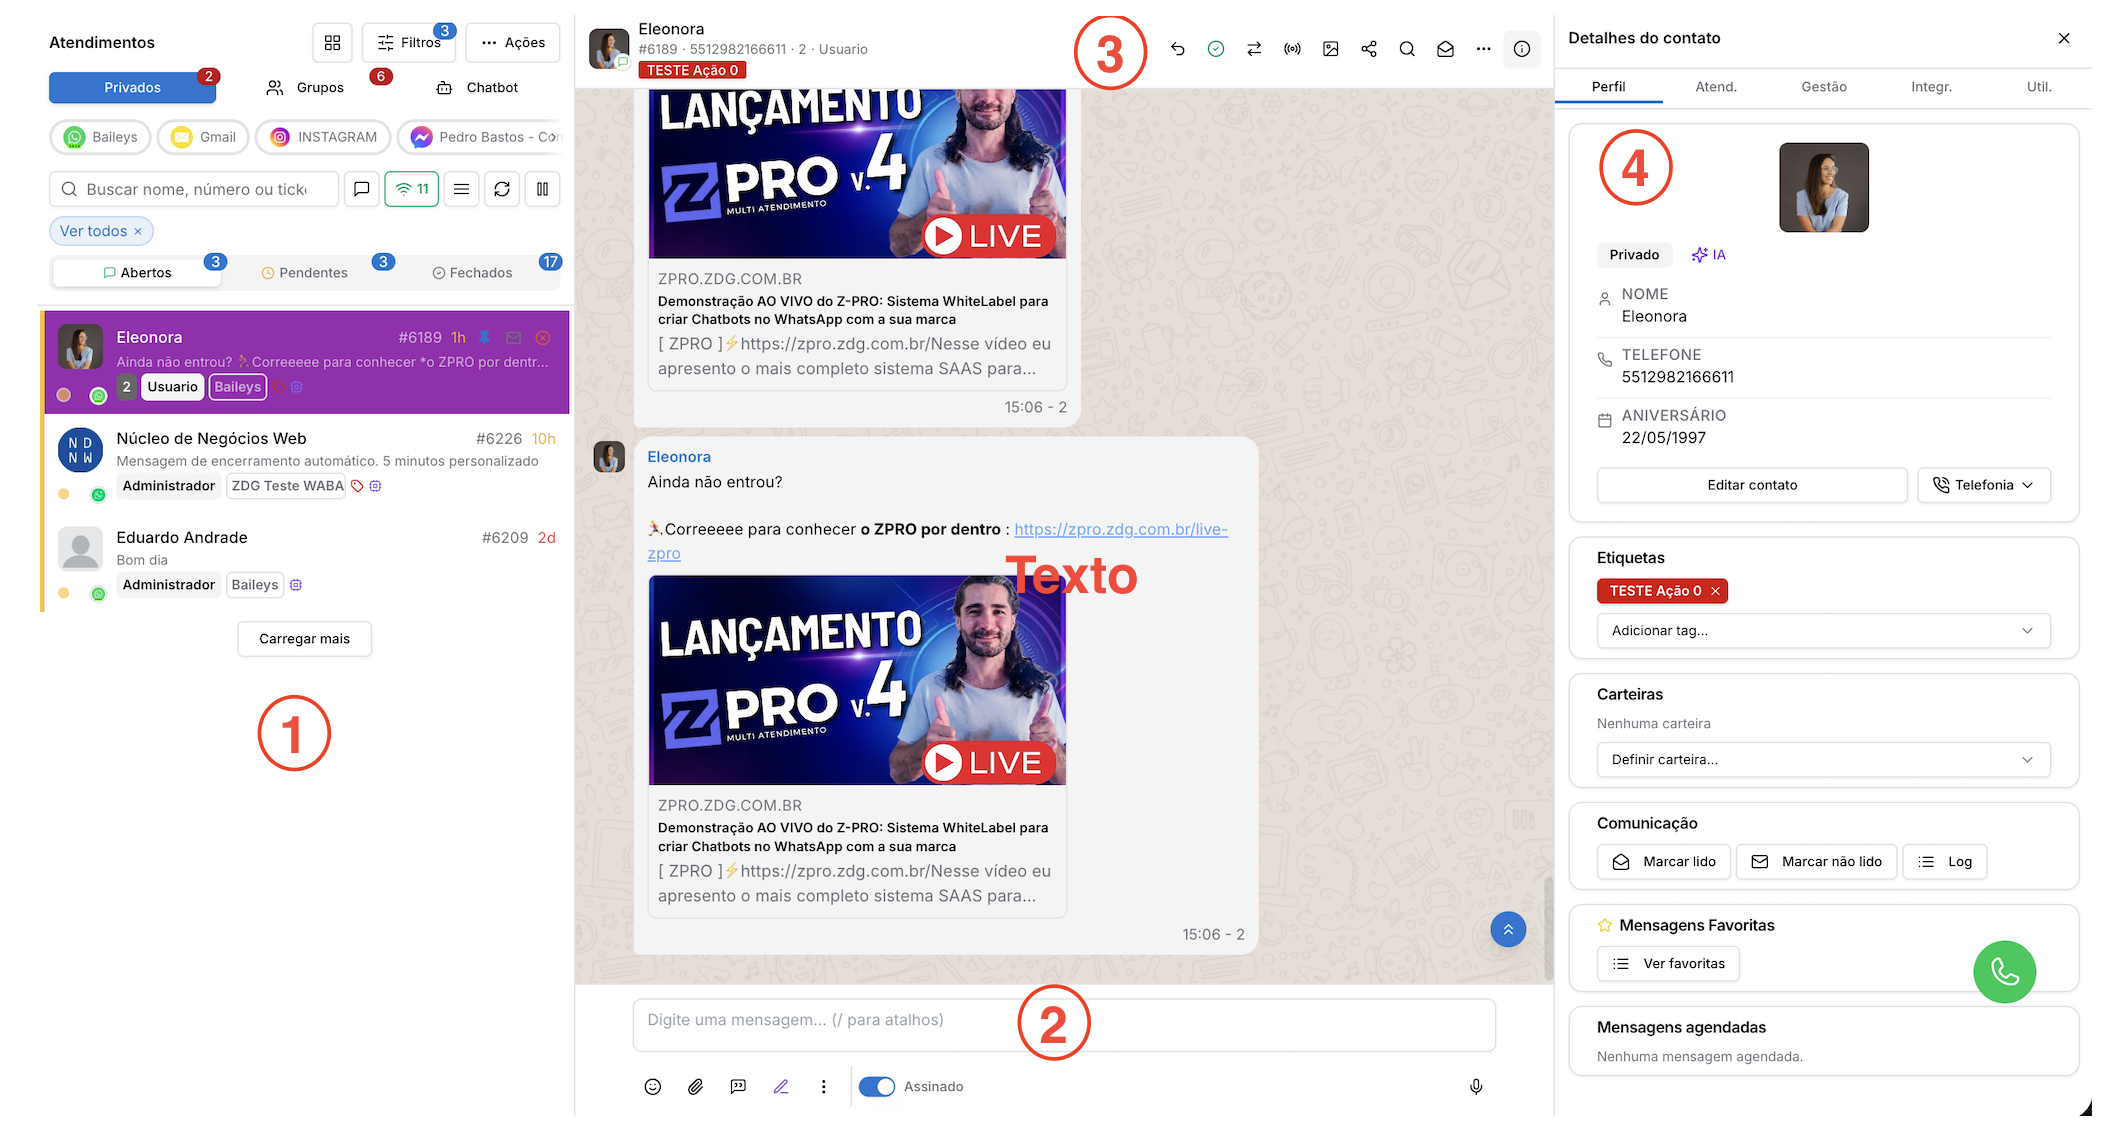Click the return ticket arrow icon in chat header
The width and height of the screenshot is (2106, 1128).
[1177, 49]
